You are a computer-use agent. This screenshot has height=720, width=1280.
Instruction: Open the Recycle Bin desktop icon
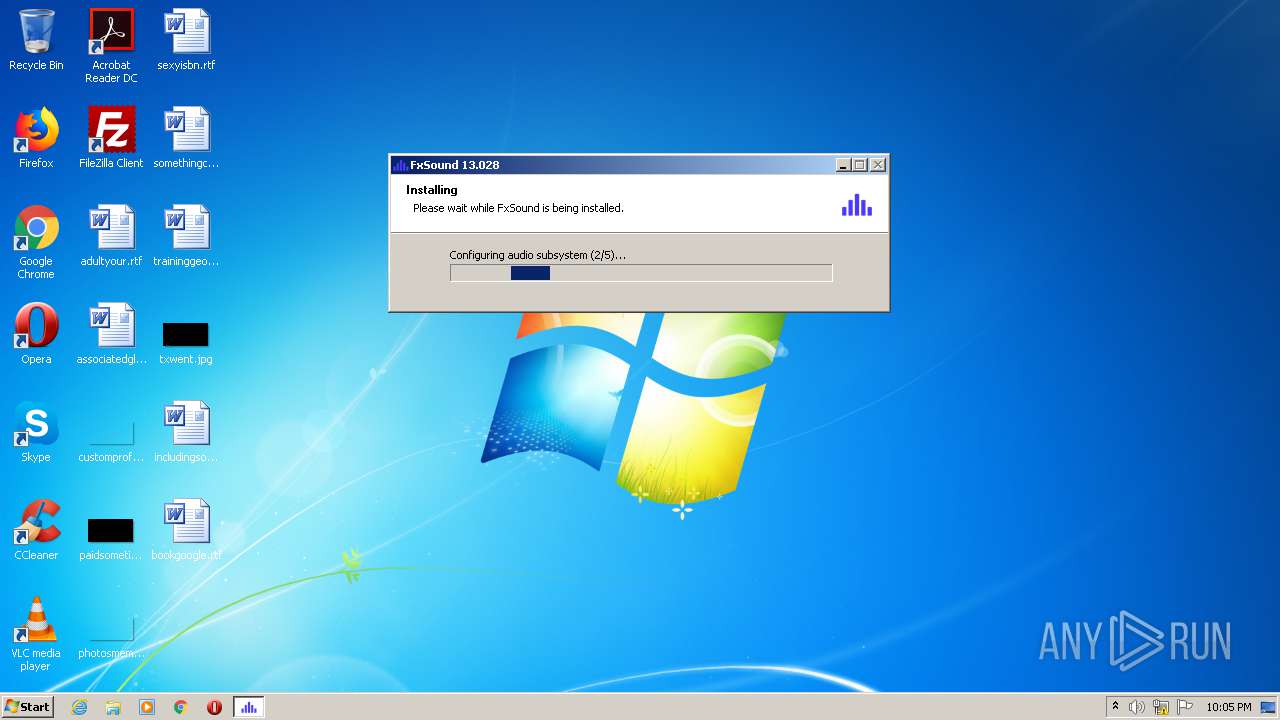pos(36,40)
